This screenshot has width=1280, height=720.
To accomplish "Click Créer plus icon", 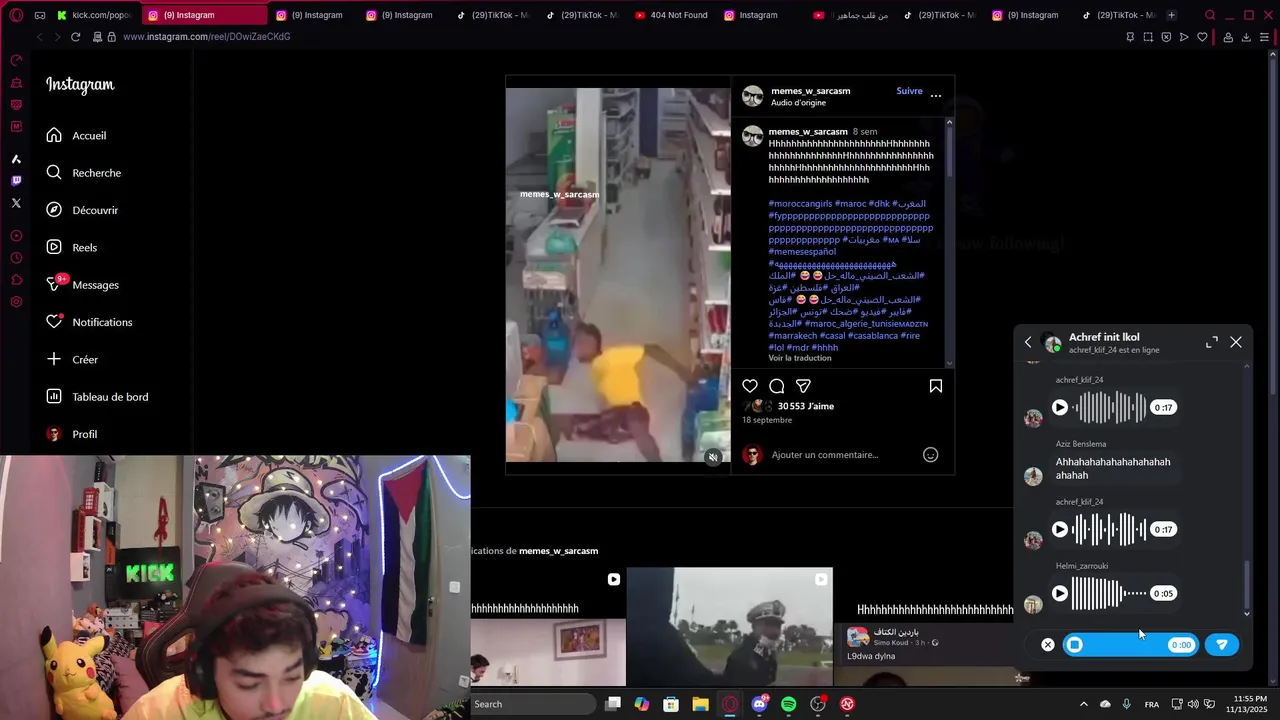I will coord(54,359).
